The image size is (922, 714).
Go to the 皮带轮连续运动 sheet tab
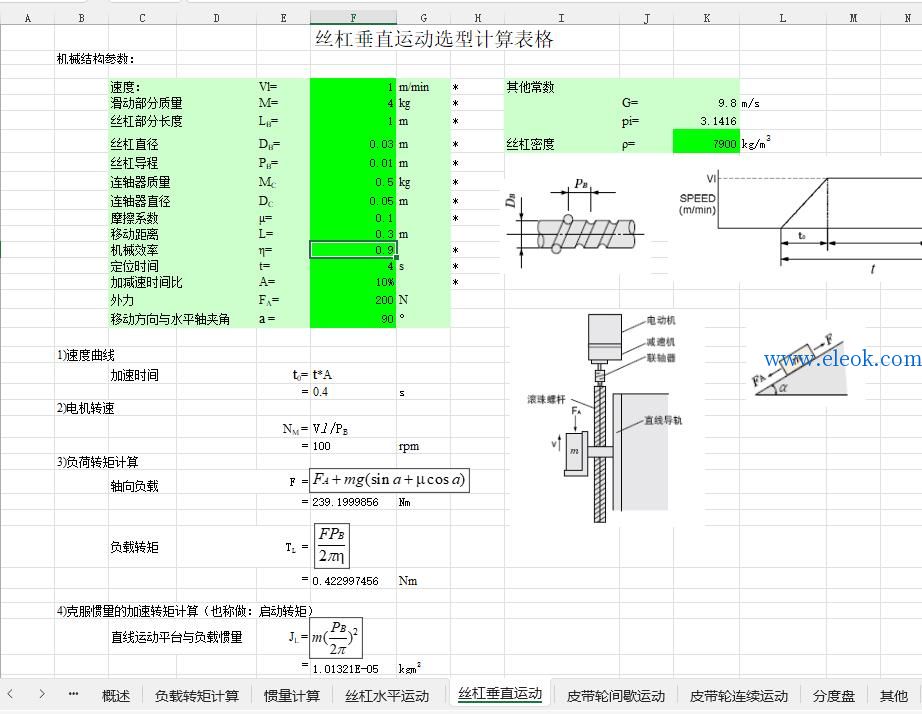pyautogui.click(x=739, y=696)
